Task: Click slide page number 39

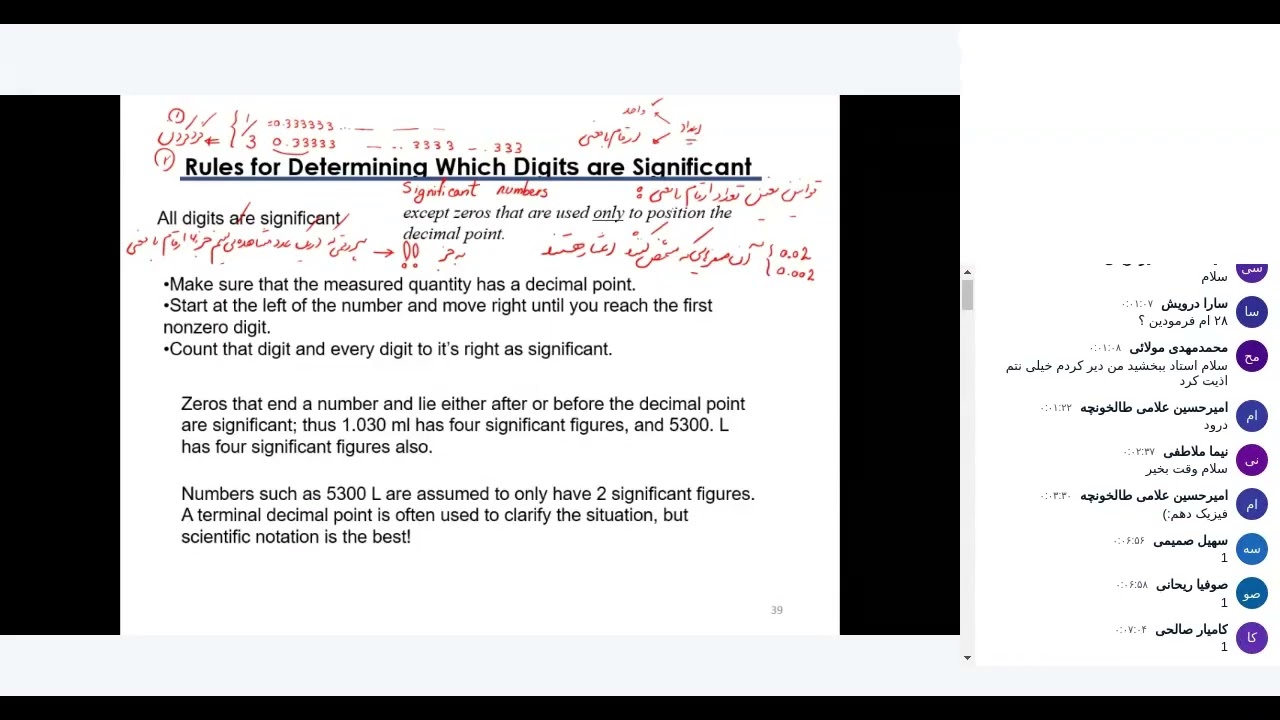Action: pyautogui.click(x=777, y=610)
